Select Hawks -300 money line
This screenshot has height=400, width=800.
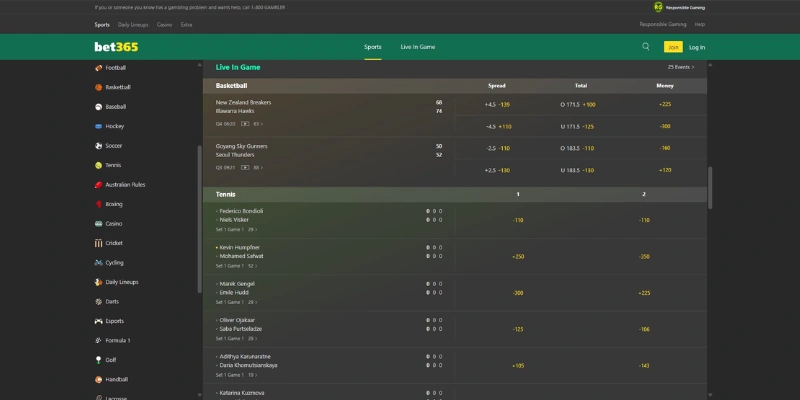click(665, 127)
